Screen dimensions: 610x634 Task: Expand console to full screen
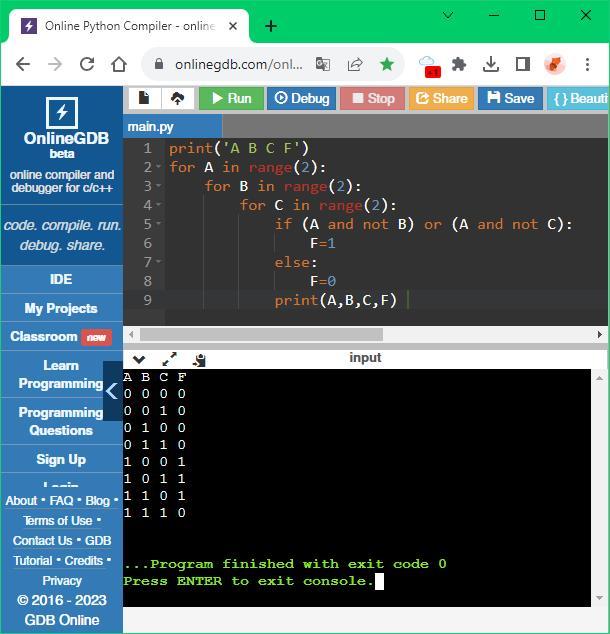(x=169, y=359)
